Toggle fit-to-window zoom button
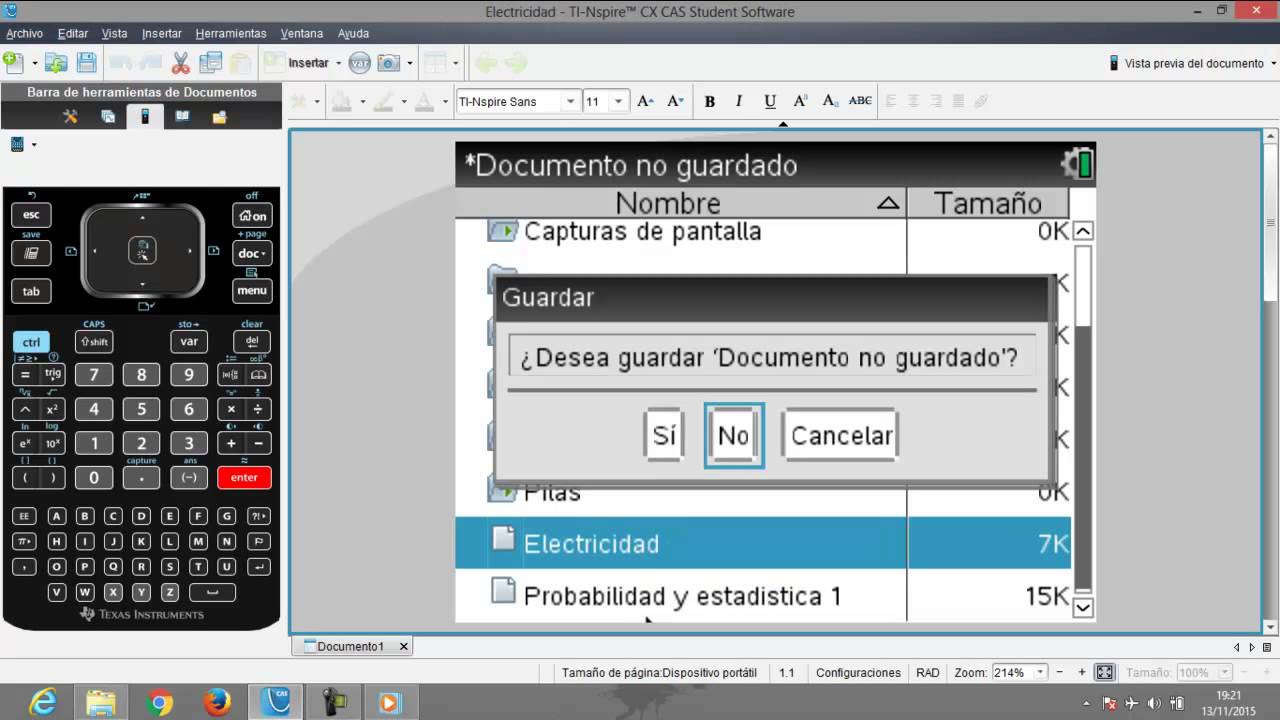Image resolution: width=1280 pixels, height=720 pixels. (1104, 673)
